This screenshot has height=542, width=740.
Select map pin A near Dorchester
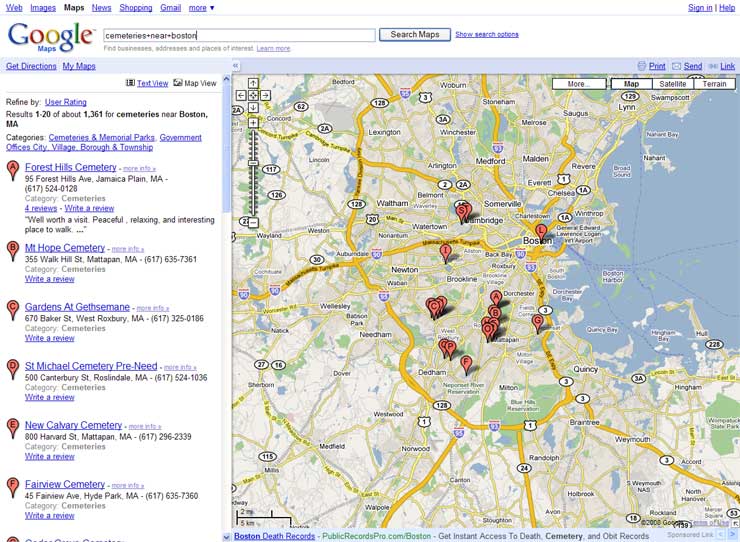(496, 299)
